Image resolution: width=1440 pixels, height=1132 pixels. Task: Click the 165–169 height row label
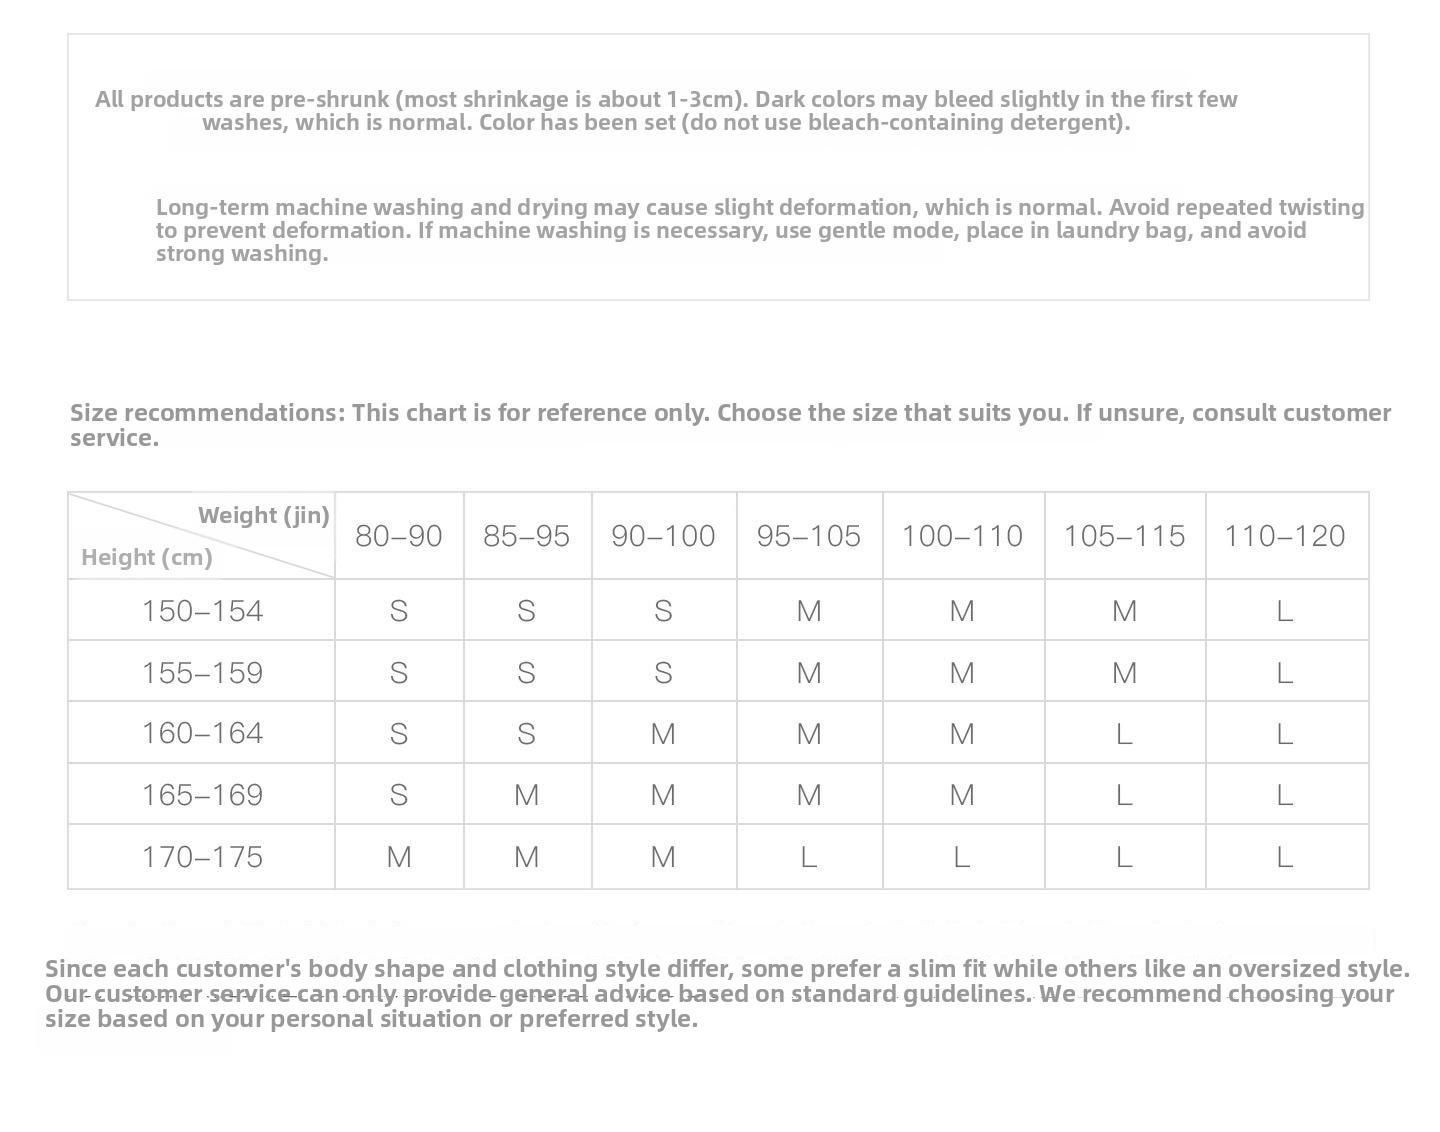pyautogui.click(x=202, y=795)
